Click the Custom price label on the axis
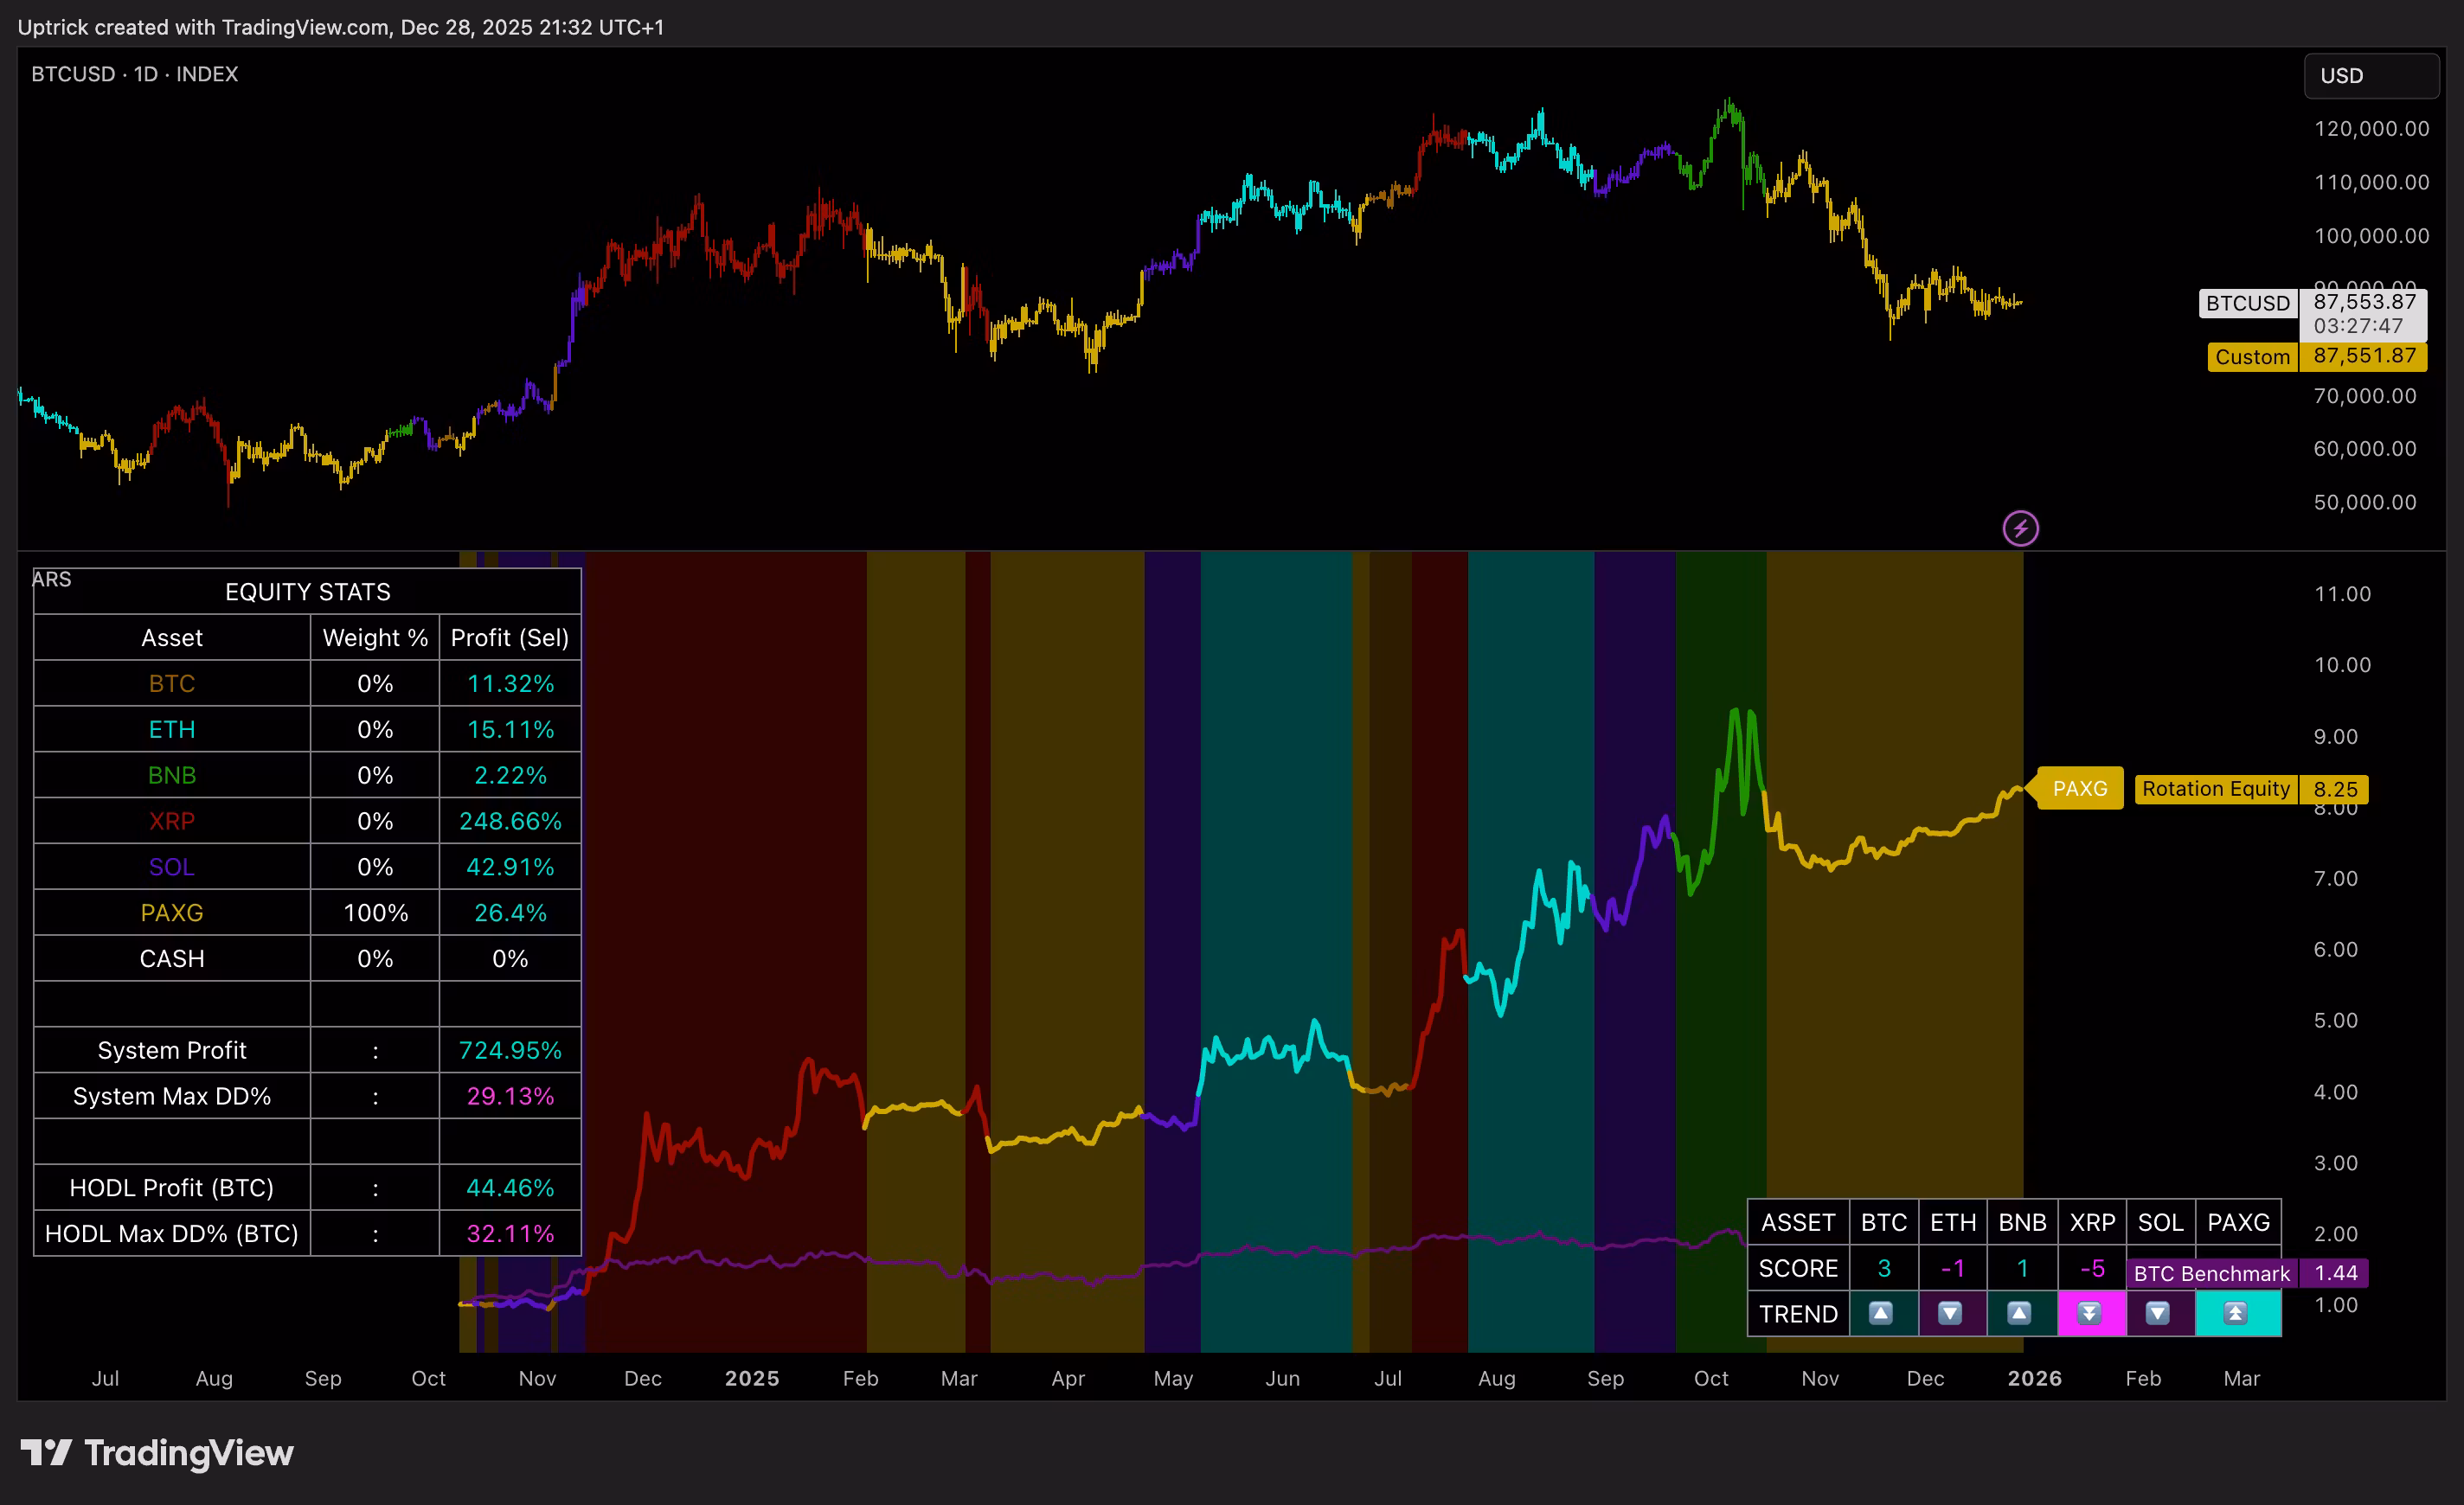Screen dimensions: 2464x1505 point(2251,357)
